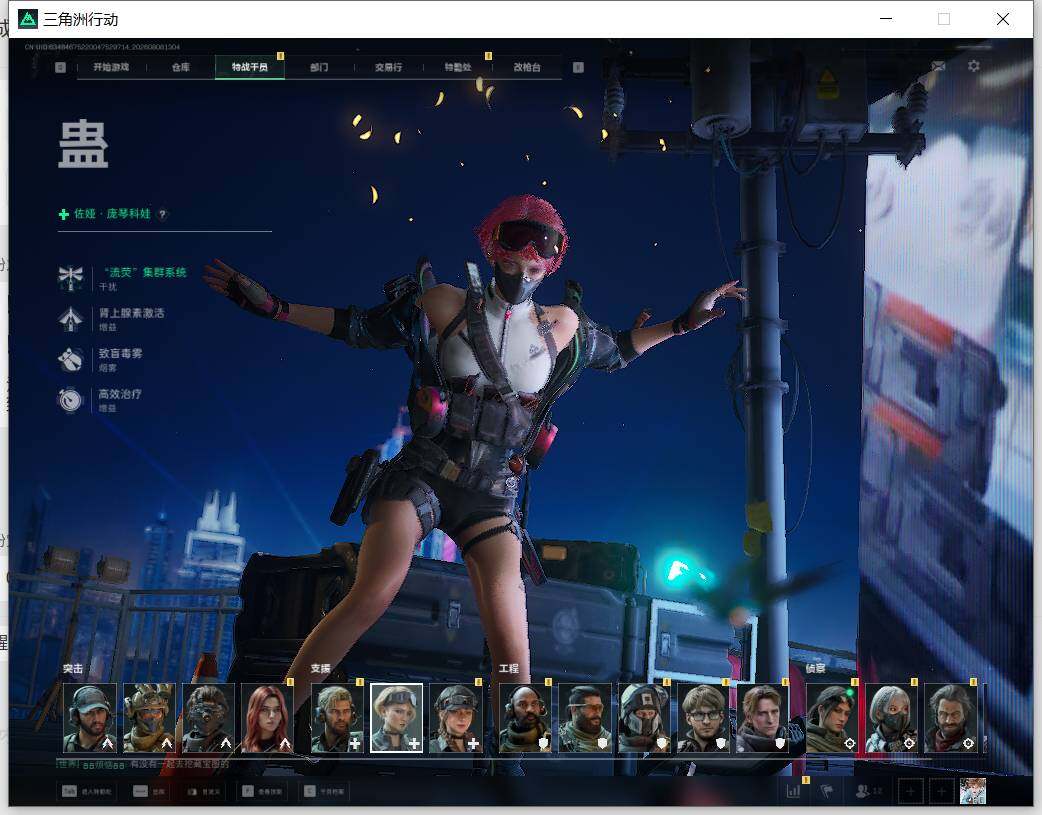Open the friends list icon
The height and width of the screenshot is (815, 1042).
coord(863,791)
